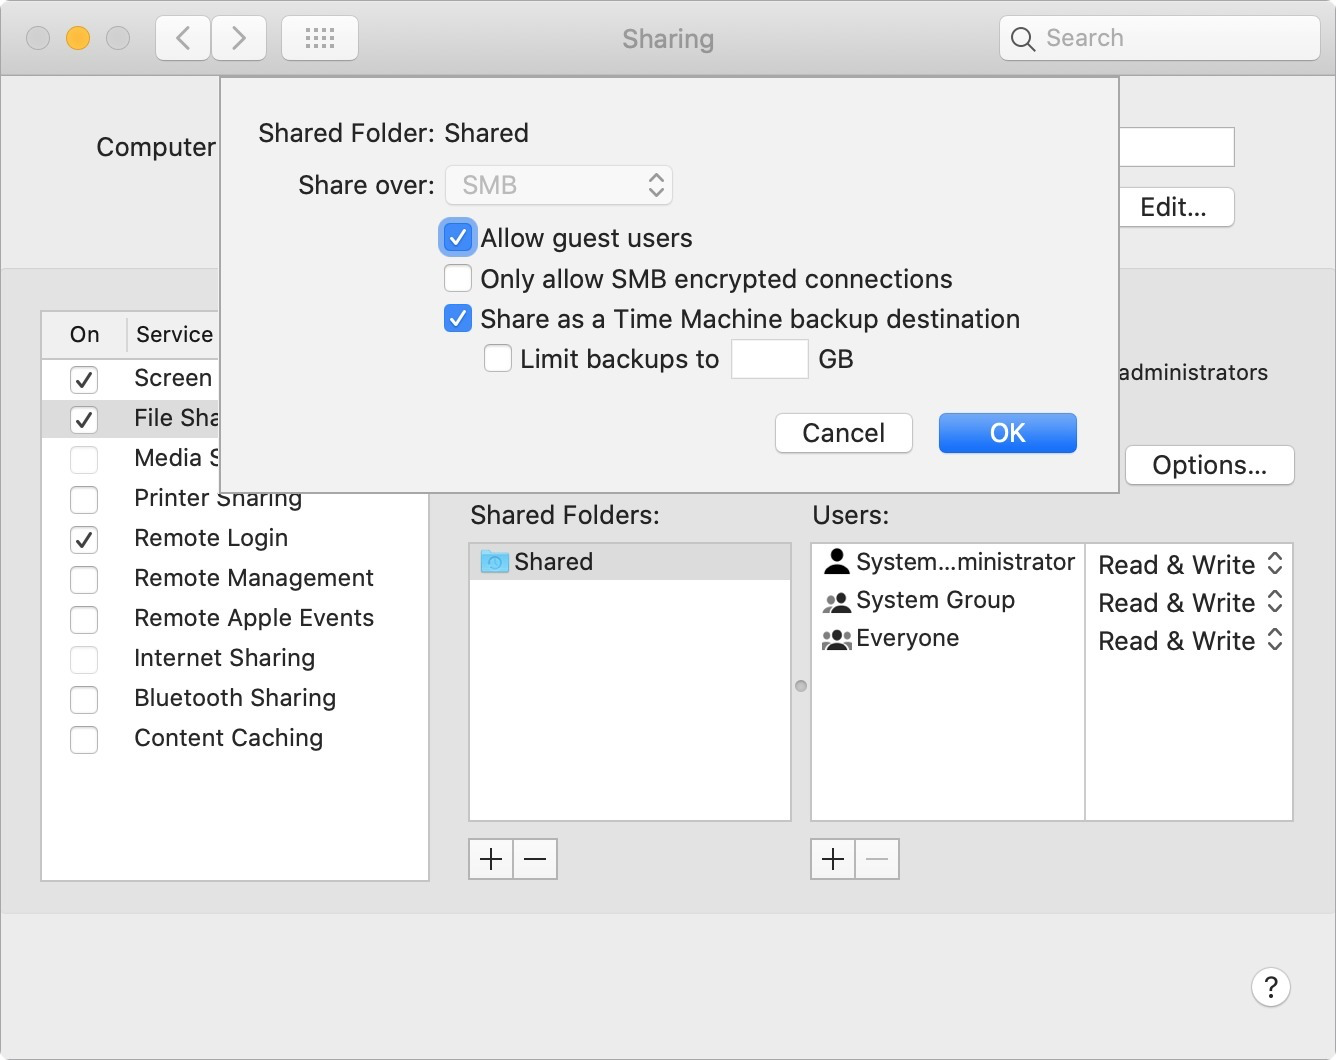
Task: Enable Remote Apple Events checkbox
Action: 84,619
